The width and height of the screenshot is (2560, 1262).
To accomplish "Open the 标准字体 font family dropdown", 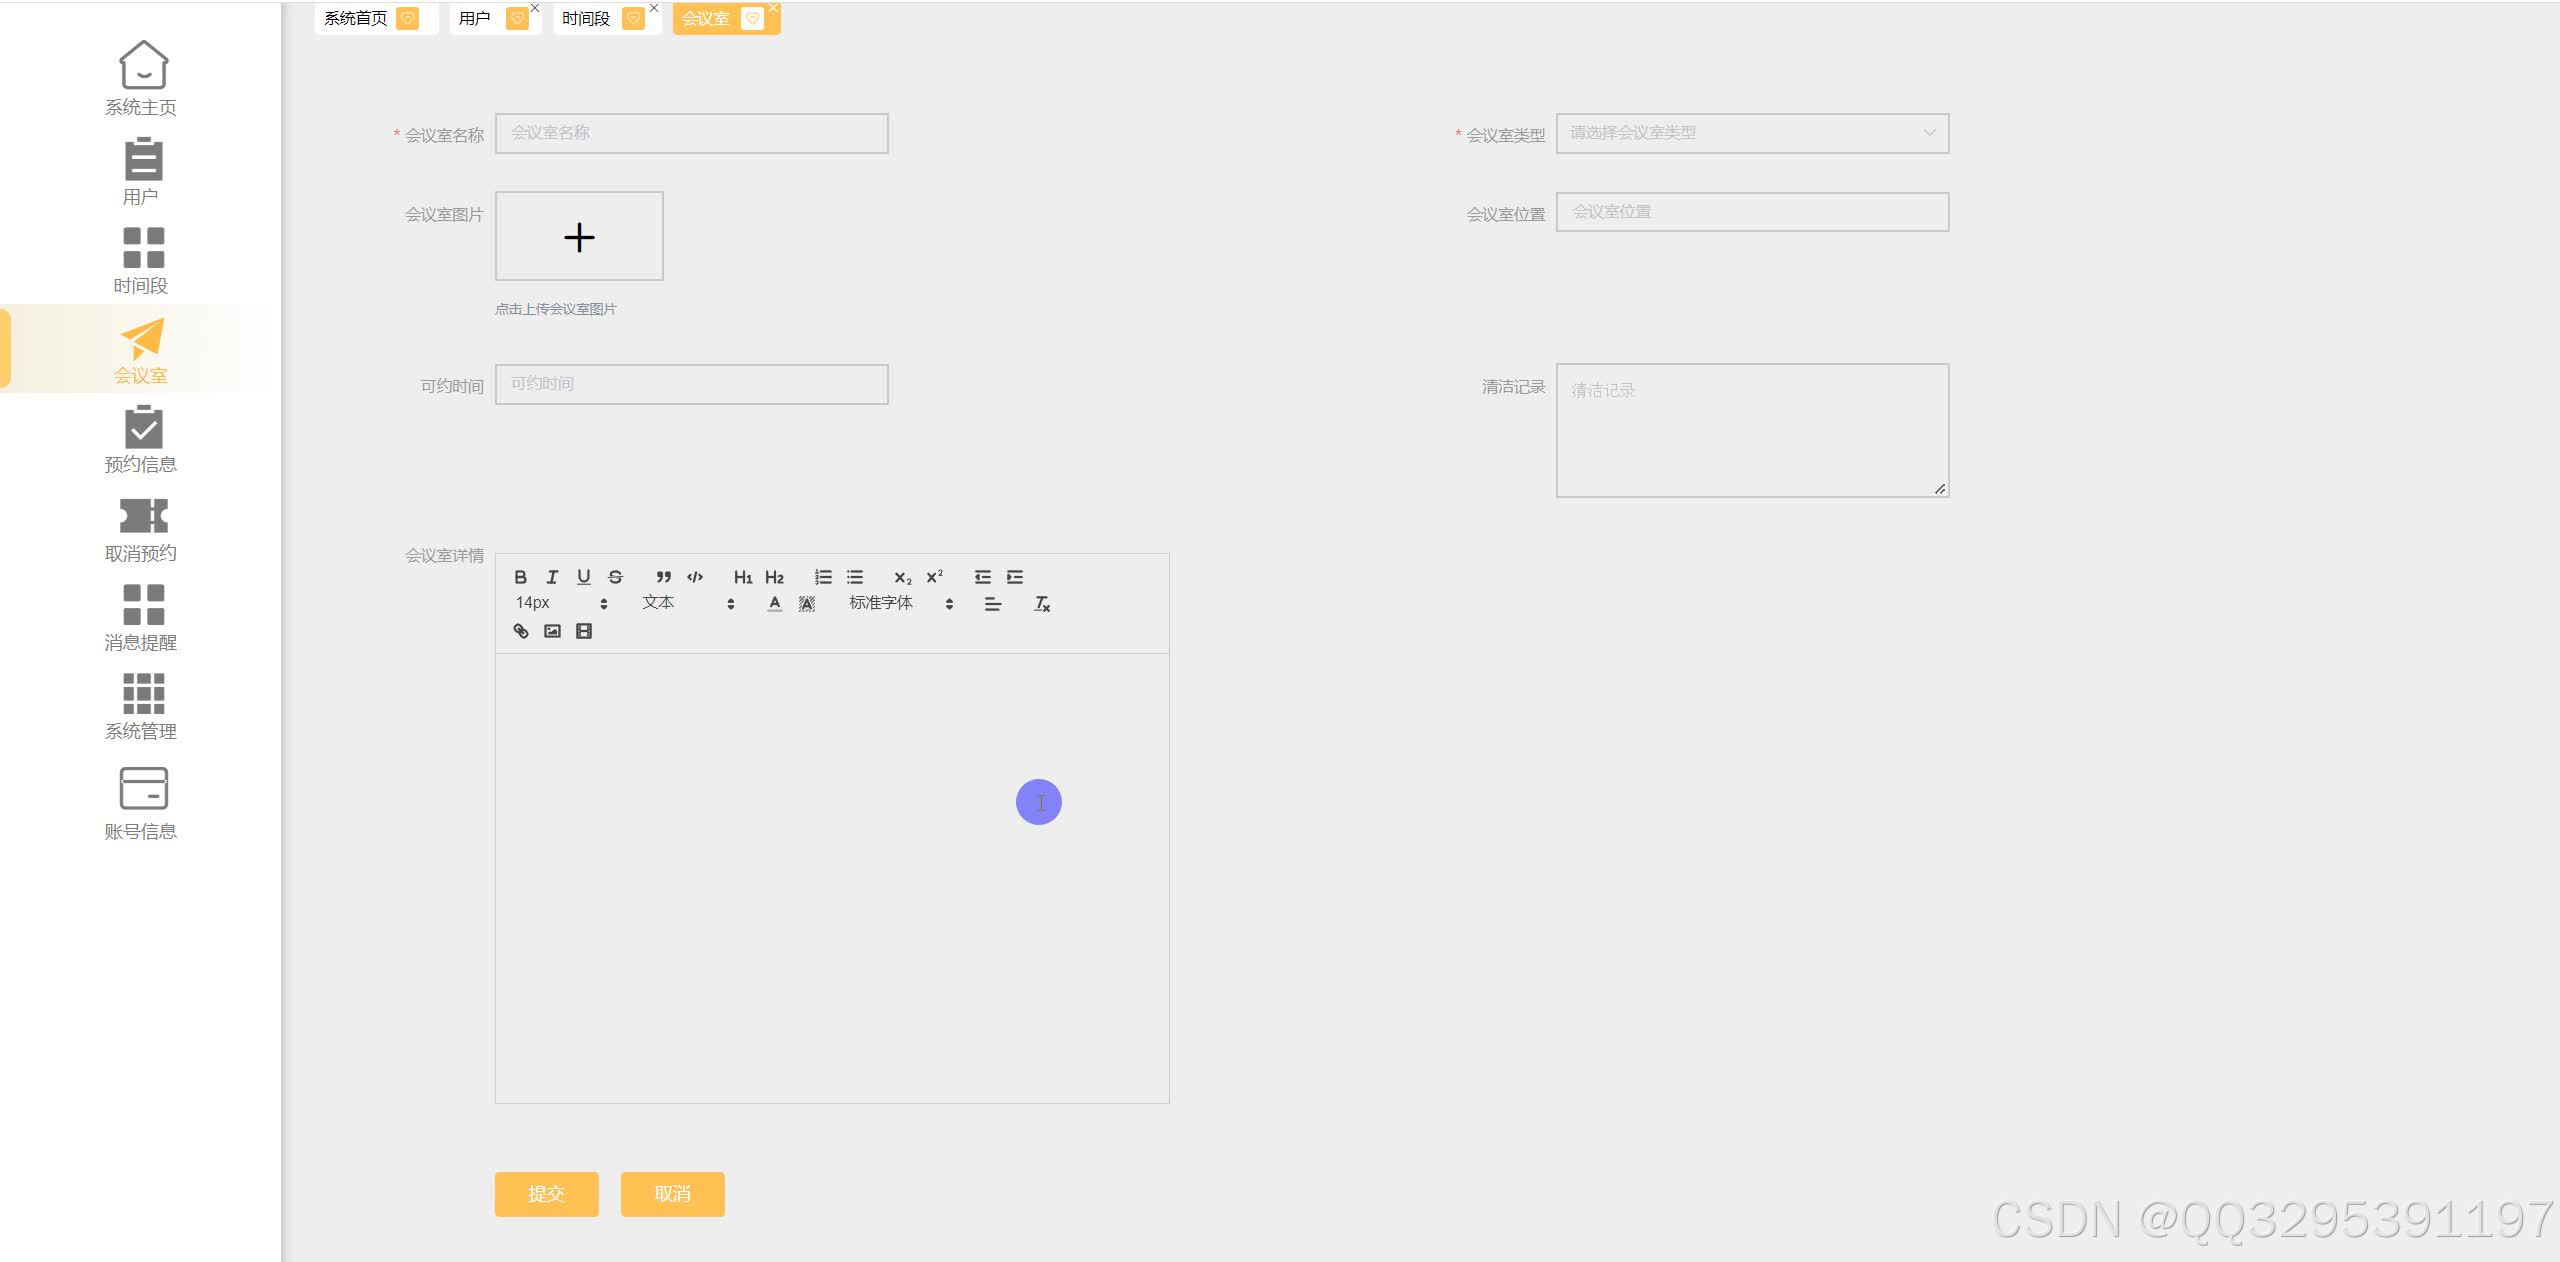I will click(881, 603).
